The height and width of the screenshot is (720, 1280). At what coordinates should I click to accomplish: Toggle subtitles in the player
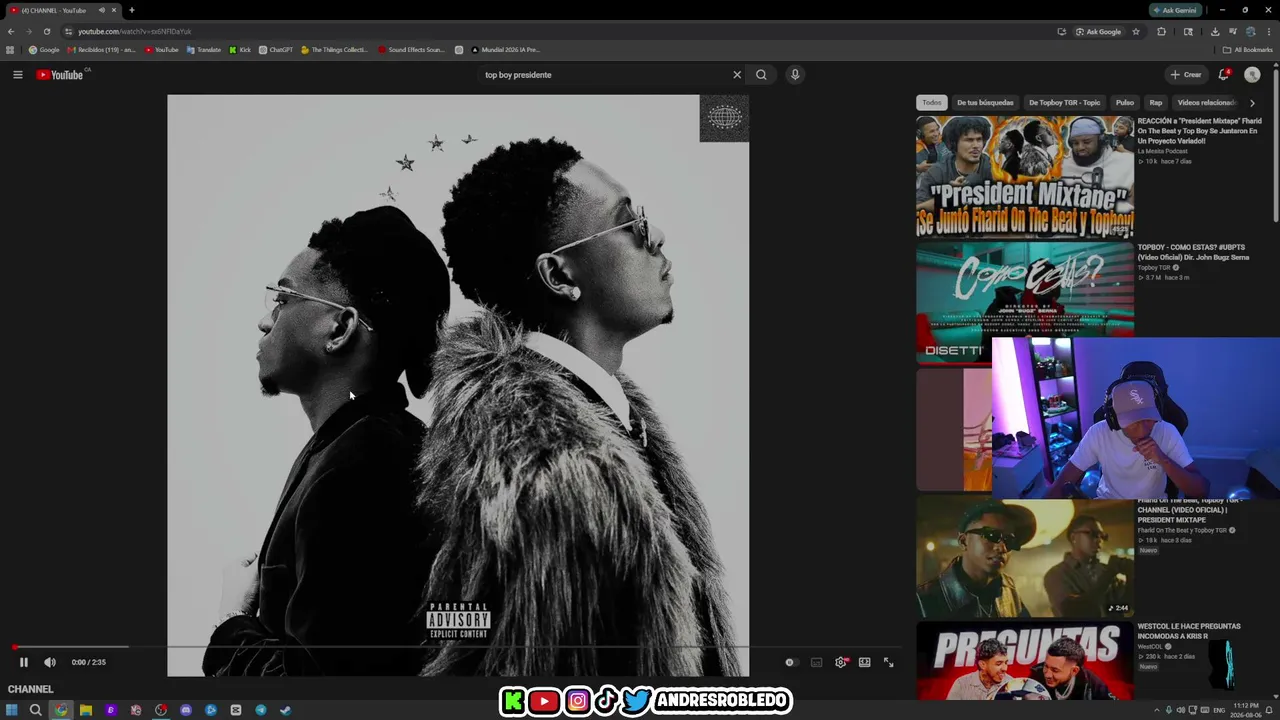[816, 662]
